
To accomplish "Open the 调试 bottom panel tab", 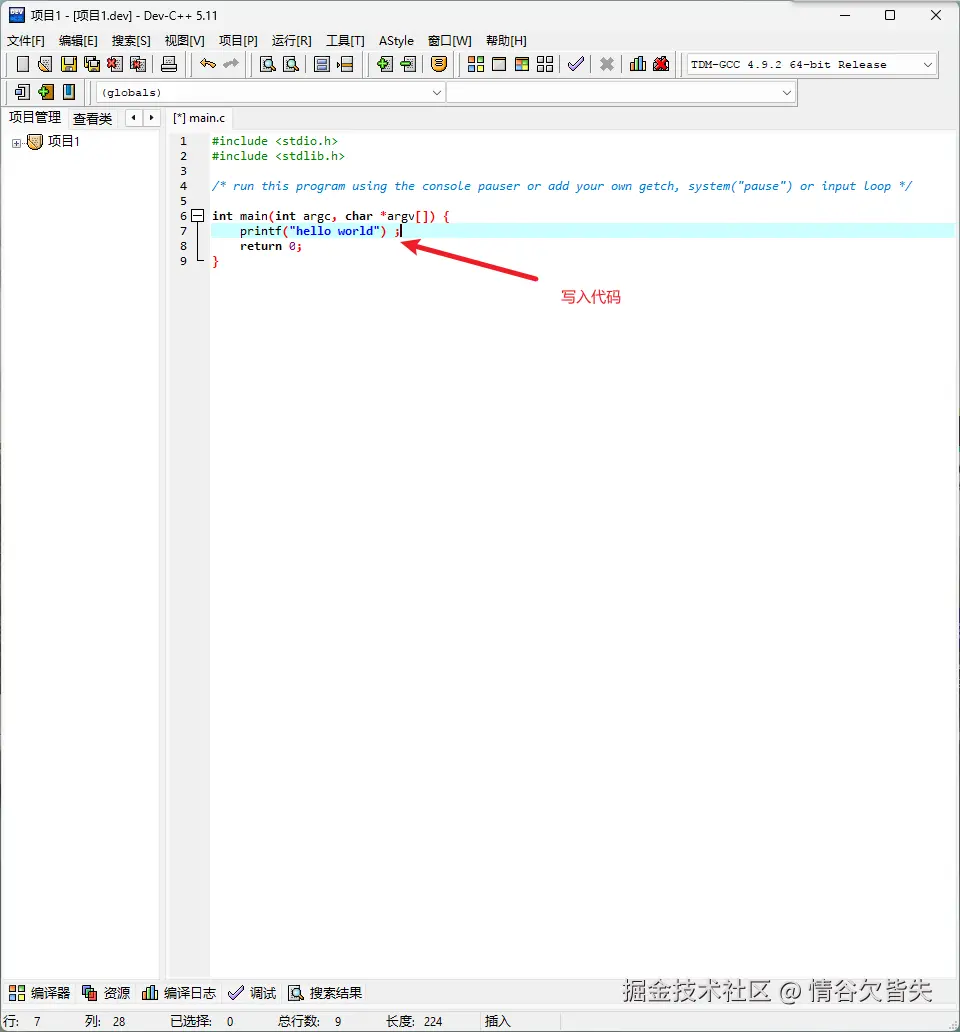I will coord(252,993).
